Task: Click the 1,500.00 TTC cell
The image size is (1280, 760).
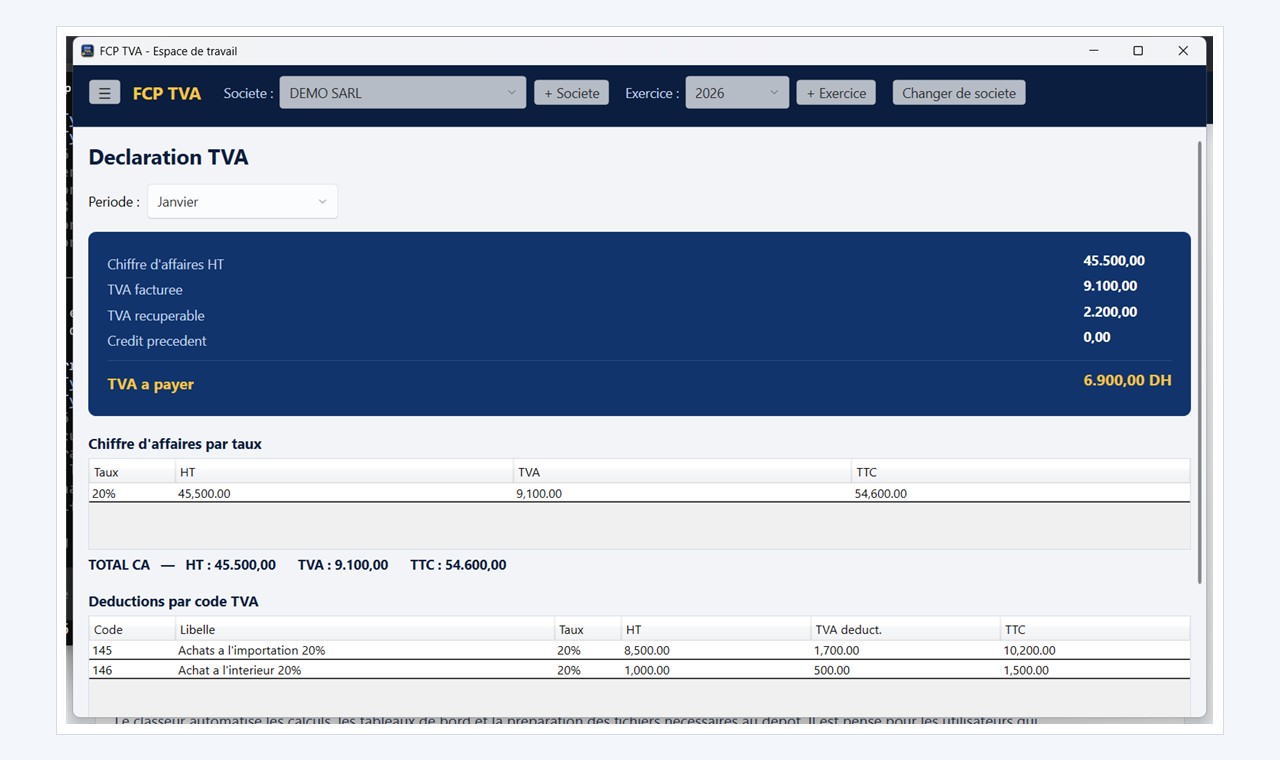Action: [1094, 670]
